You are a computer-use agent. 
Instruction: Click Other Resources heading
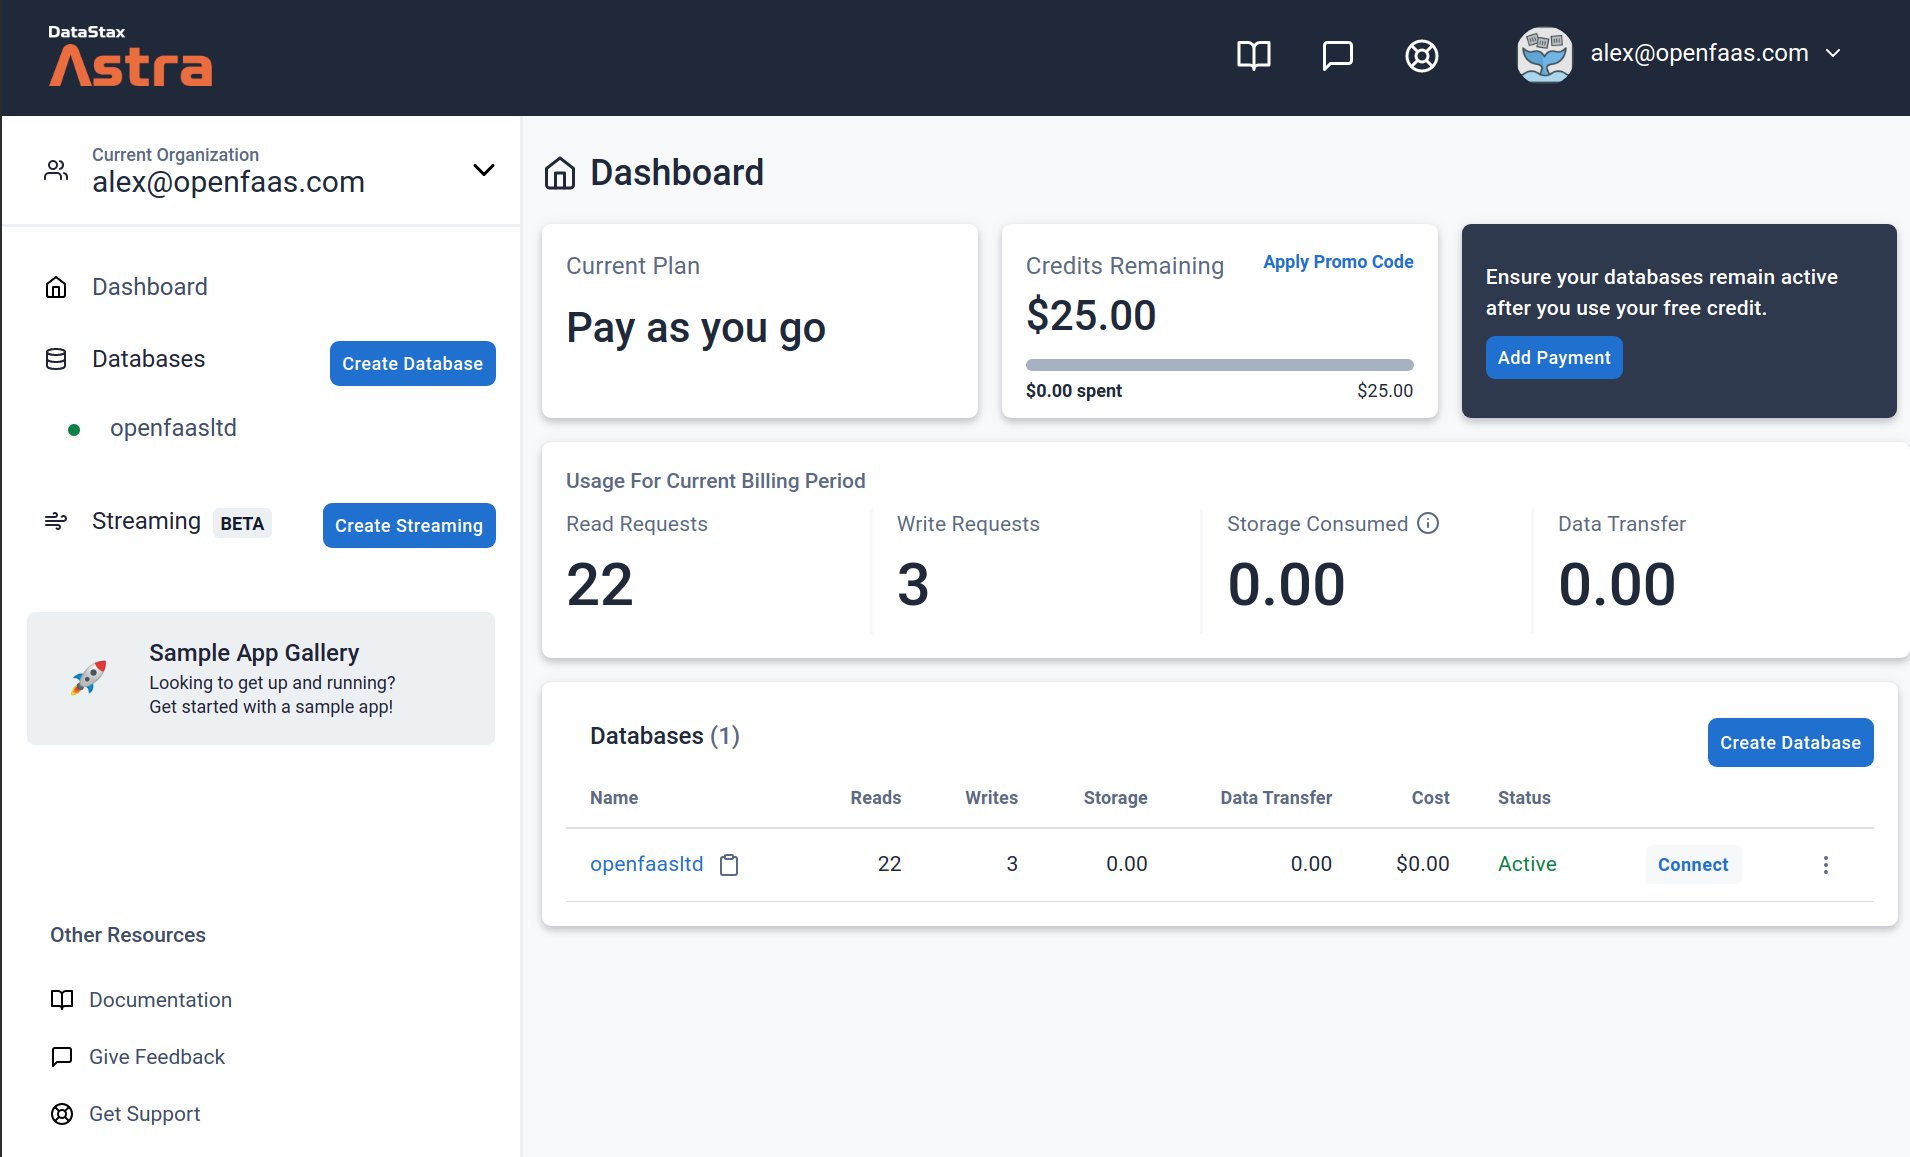coord(128,935)
